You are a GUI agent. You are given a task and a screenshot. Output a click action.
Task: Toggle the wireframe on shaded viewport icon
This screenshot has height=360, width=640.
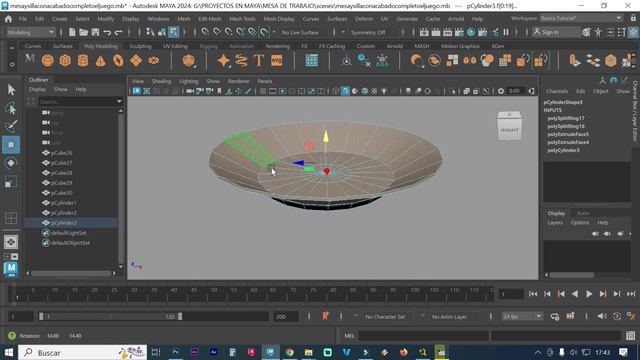pos(364,91)
